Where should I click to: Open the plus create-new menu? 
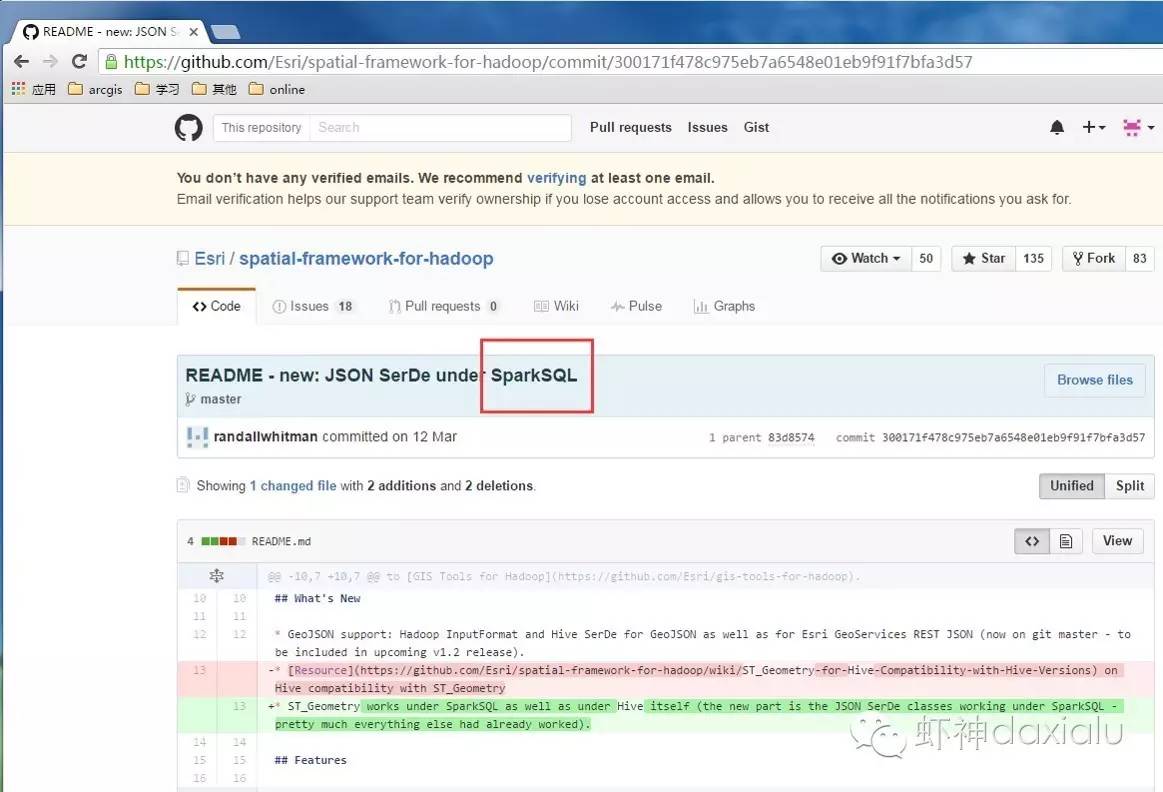tap(1093, 128)
